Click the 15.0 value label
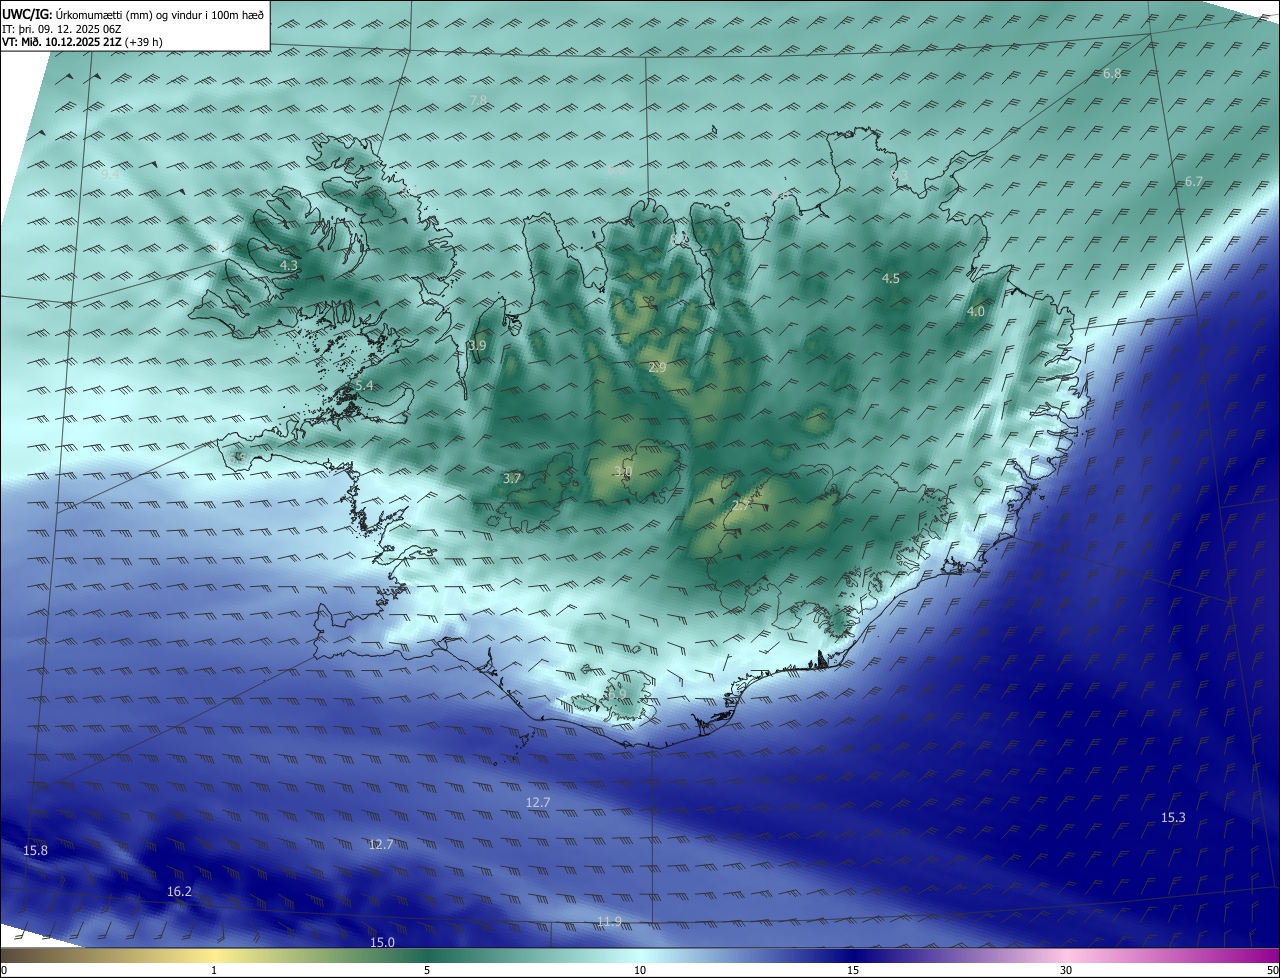 point(382,943)
